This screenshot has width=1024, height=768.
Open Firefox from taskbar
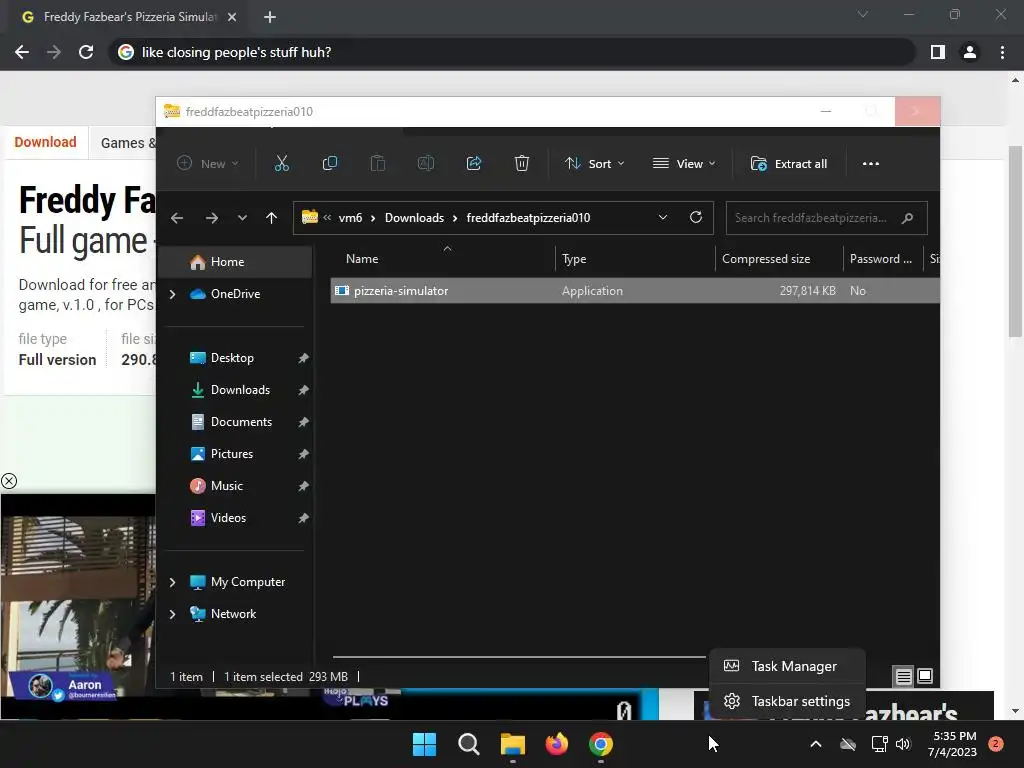pyautogui.click(x=556, y=744)
